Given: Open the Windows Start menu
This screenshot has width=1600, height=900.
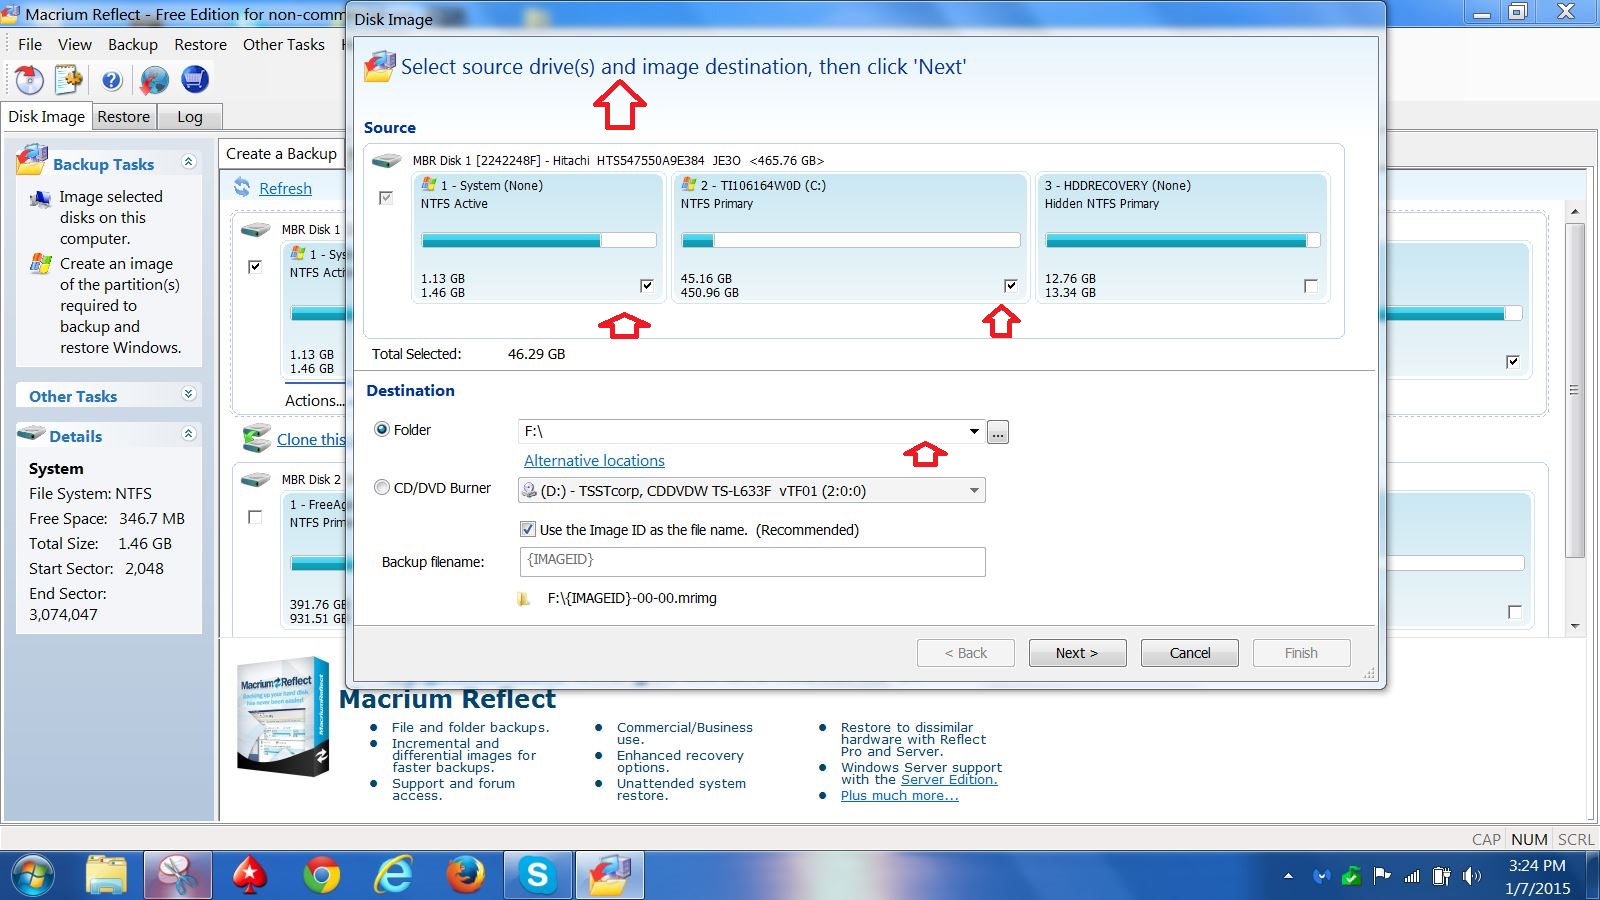Looking at the screenshot, I should 32,876.
